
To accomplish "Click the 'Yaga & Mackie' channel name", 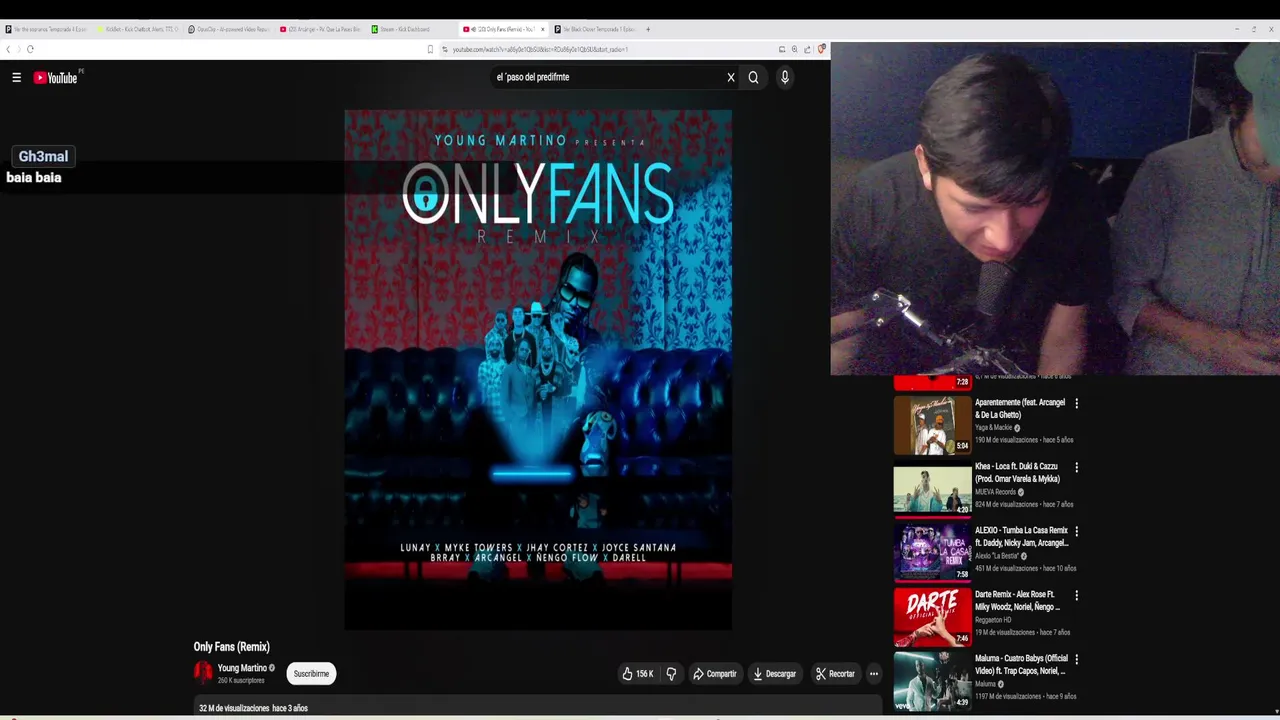I will click(993, 428).
